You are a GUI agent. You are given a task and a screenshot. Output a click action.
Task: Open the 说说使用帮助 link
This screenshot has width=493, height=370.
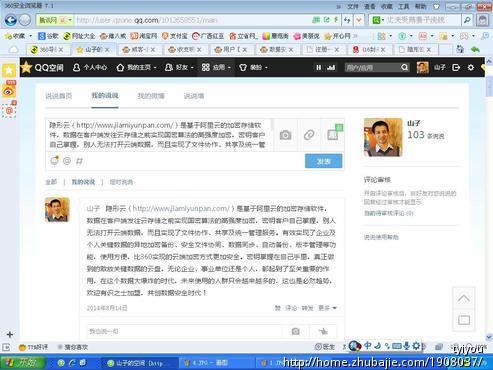tap(381, 237)
